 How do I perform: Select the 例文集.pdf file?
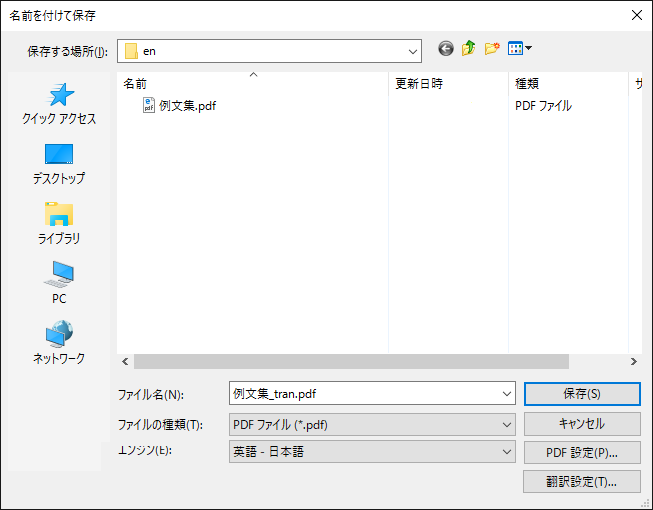click(186, 106)
